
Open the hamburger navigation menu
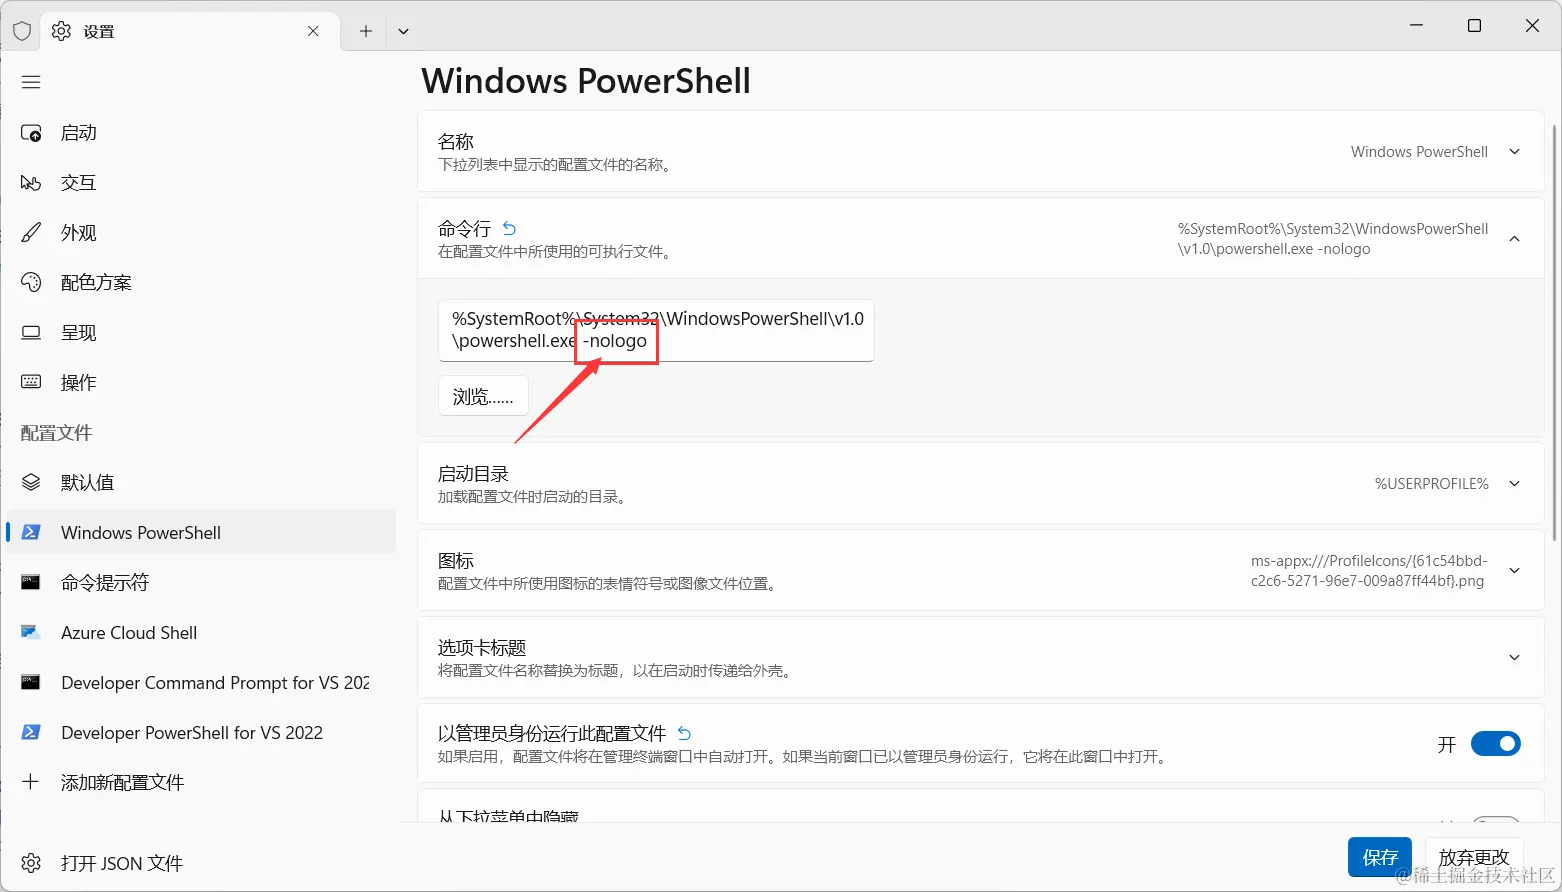[x=31, y=82]
